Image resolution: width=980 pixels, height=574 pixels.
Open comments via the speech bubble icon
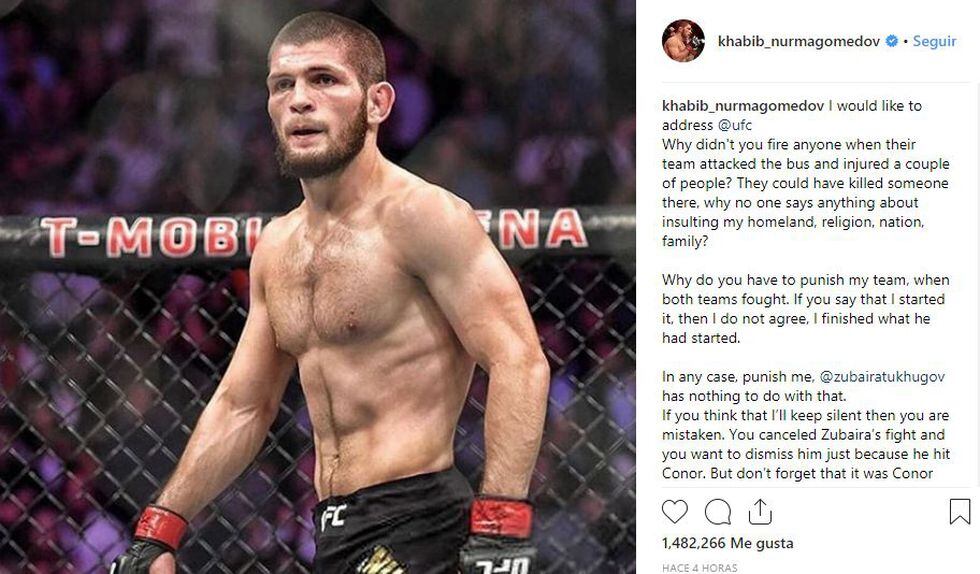(x=717, y=511)
